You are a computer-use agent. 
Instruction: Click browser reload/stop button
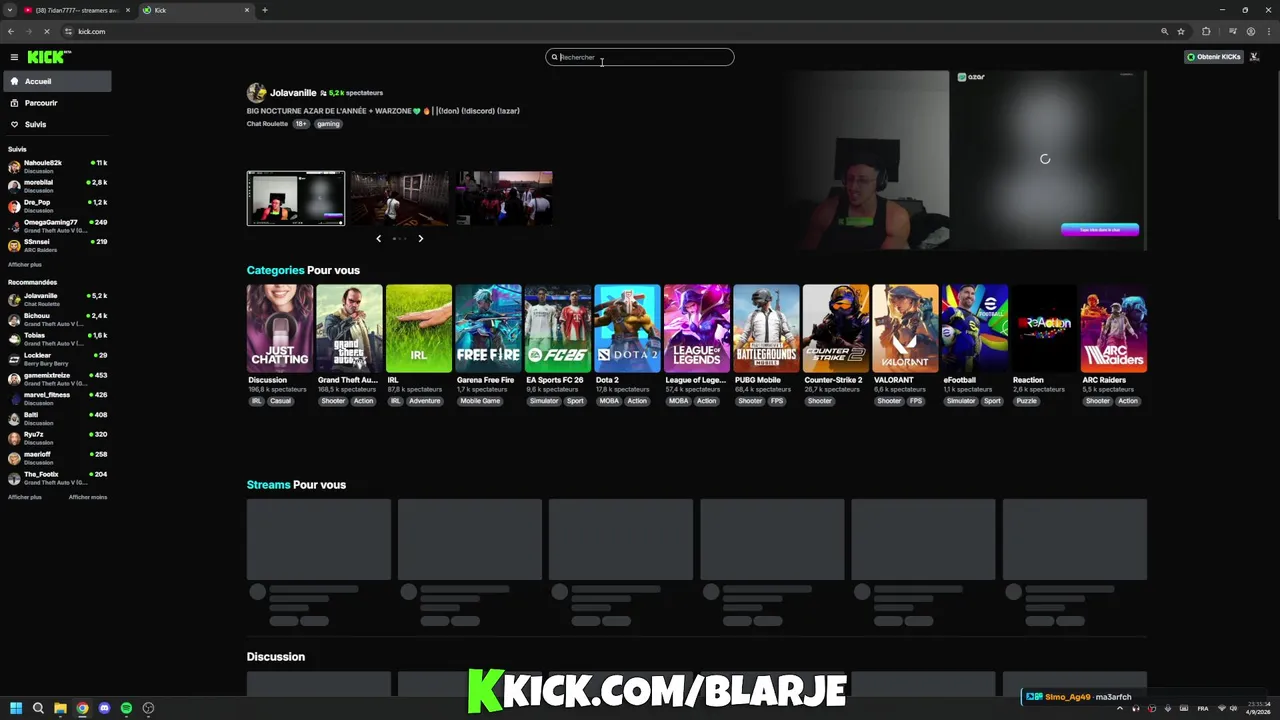pos(47,31)
